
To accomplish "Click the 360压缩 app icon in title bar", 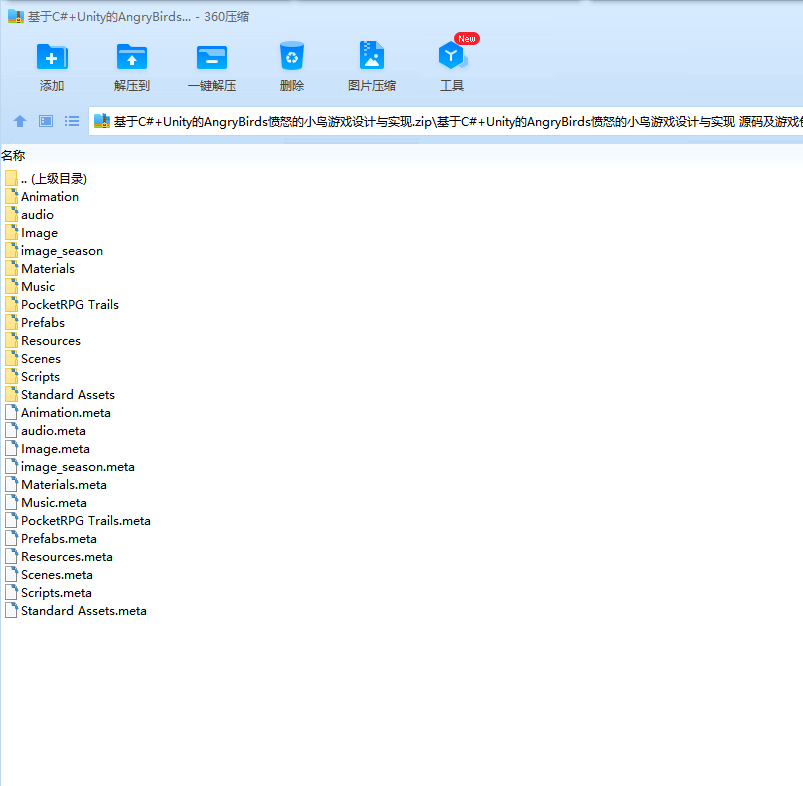I will 16,17.
